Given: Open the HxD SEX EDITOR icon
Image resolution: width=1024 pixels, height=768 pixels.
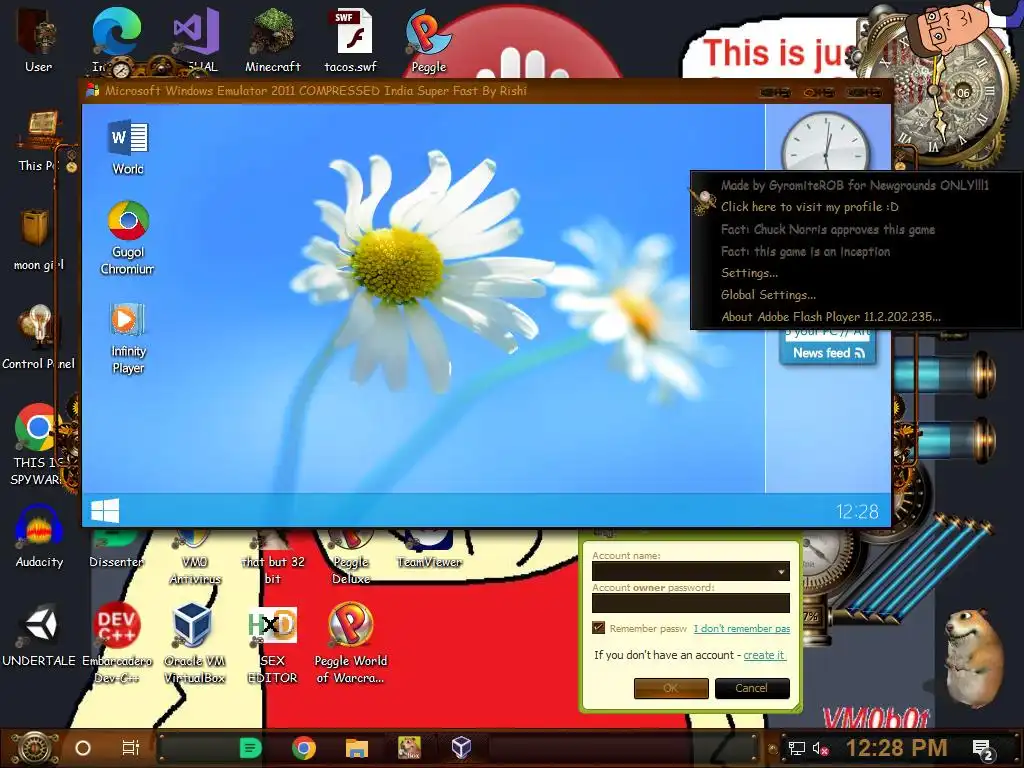Looking at the screenshot, I should 272,643.
